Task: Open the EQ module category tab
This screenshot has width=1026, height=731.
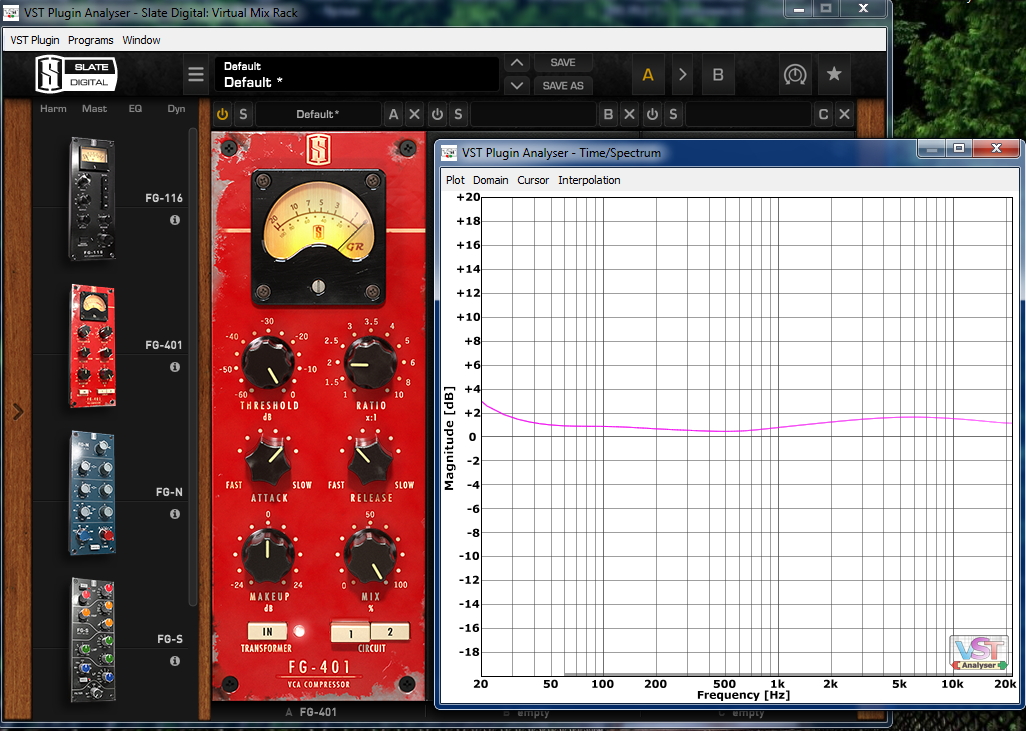Action: tap(135, 109)
